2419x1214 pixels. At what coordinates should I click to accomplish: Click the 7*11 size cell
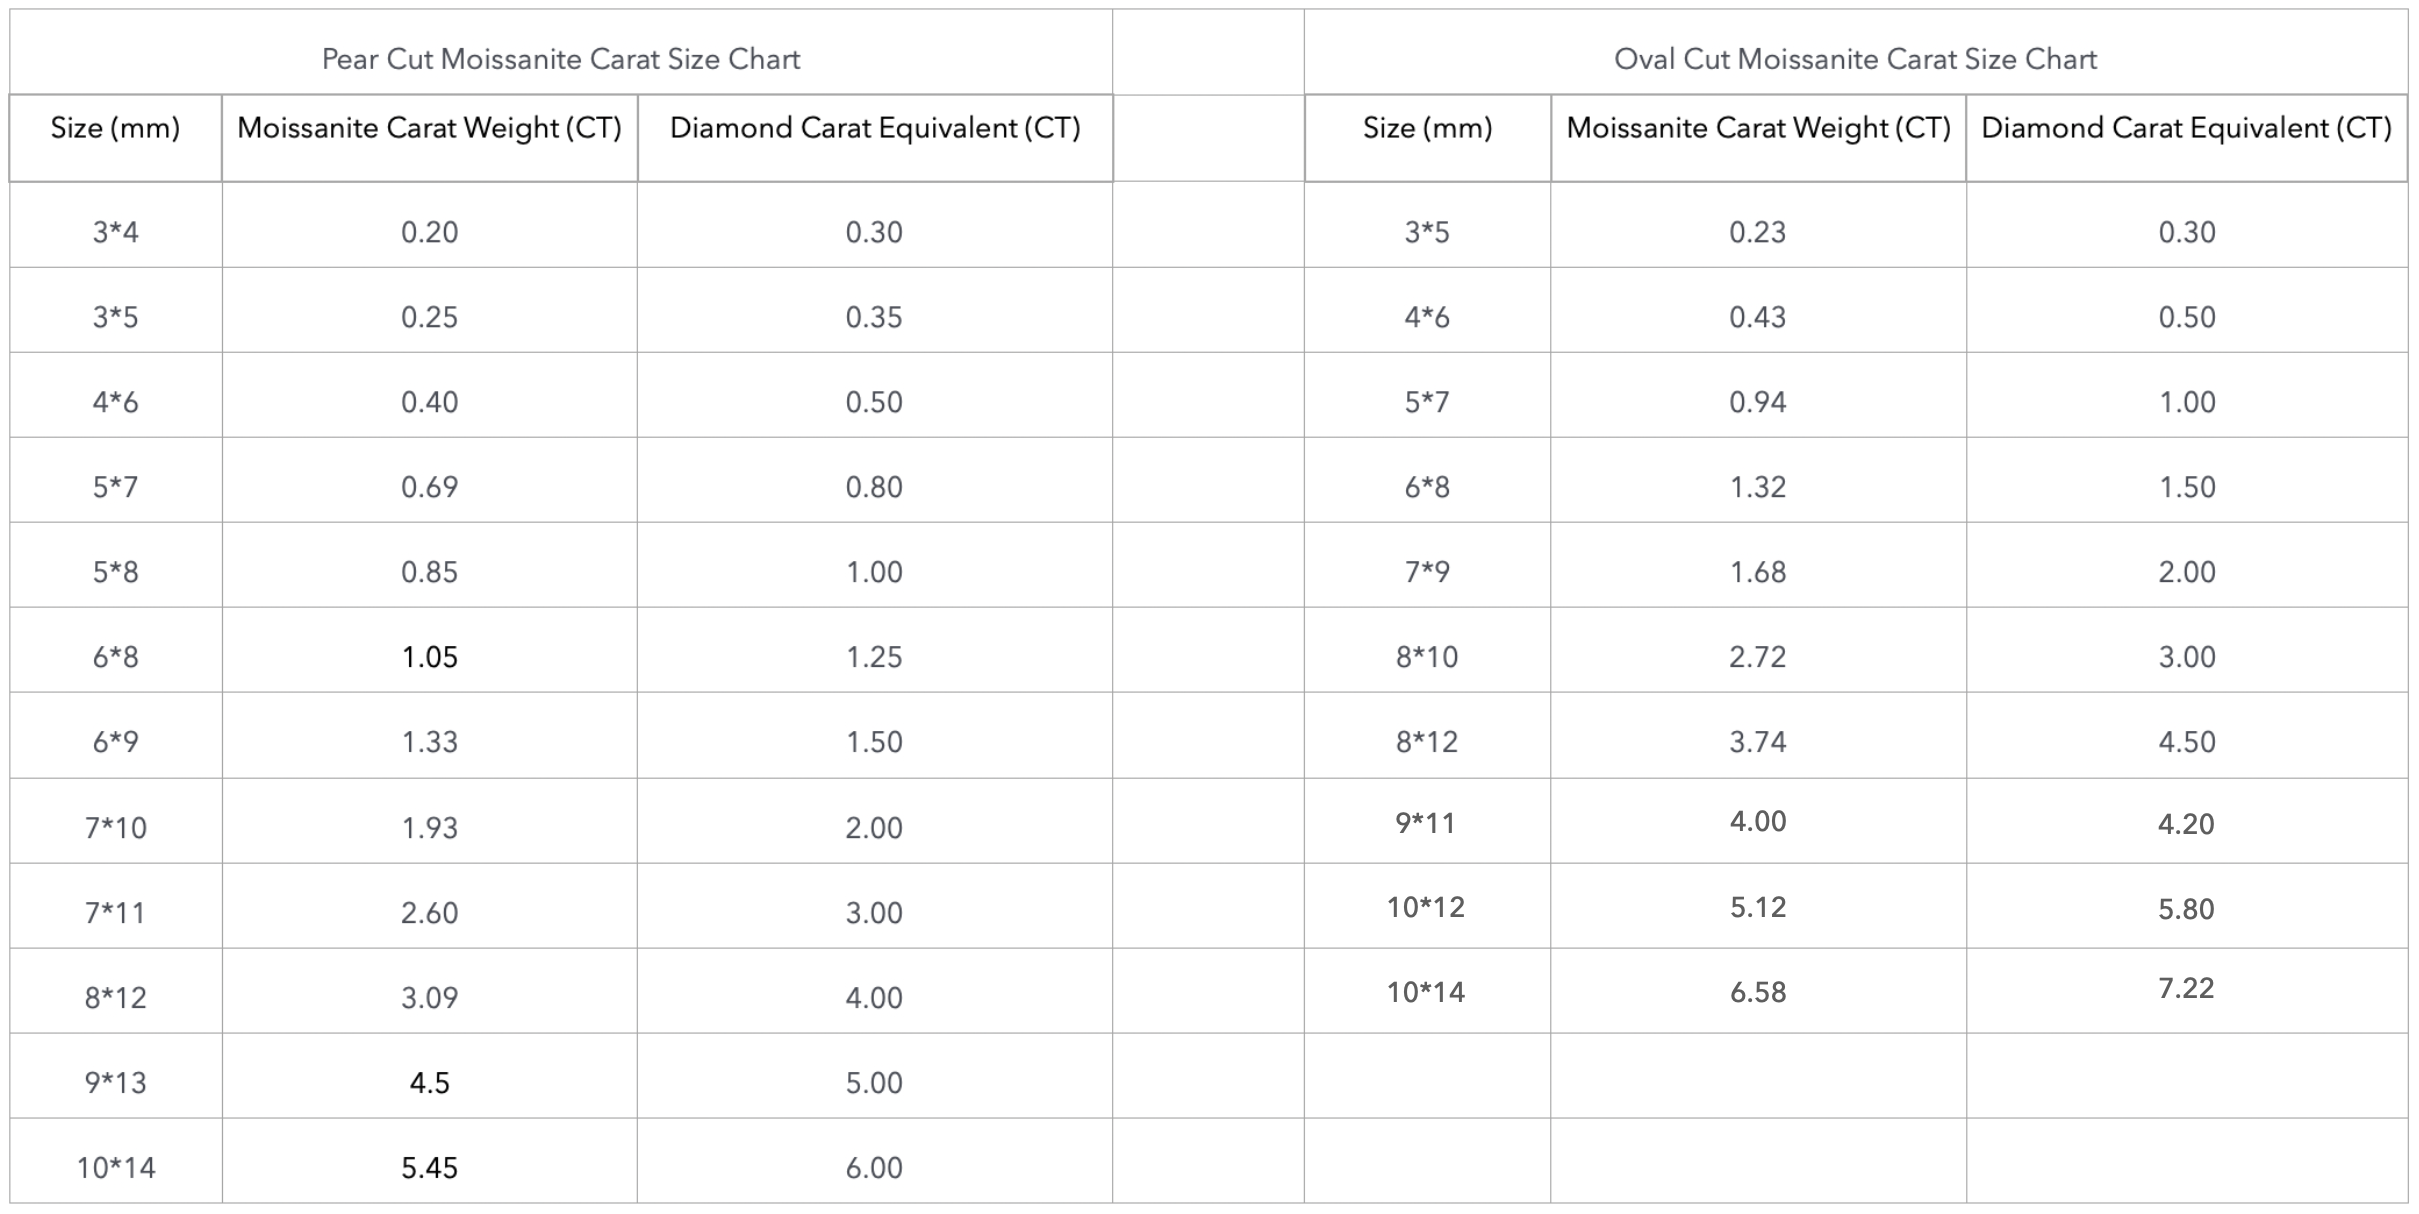tap(115, 913)
